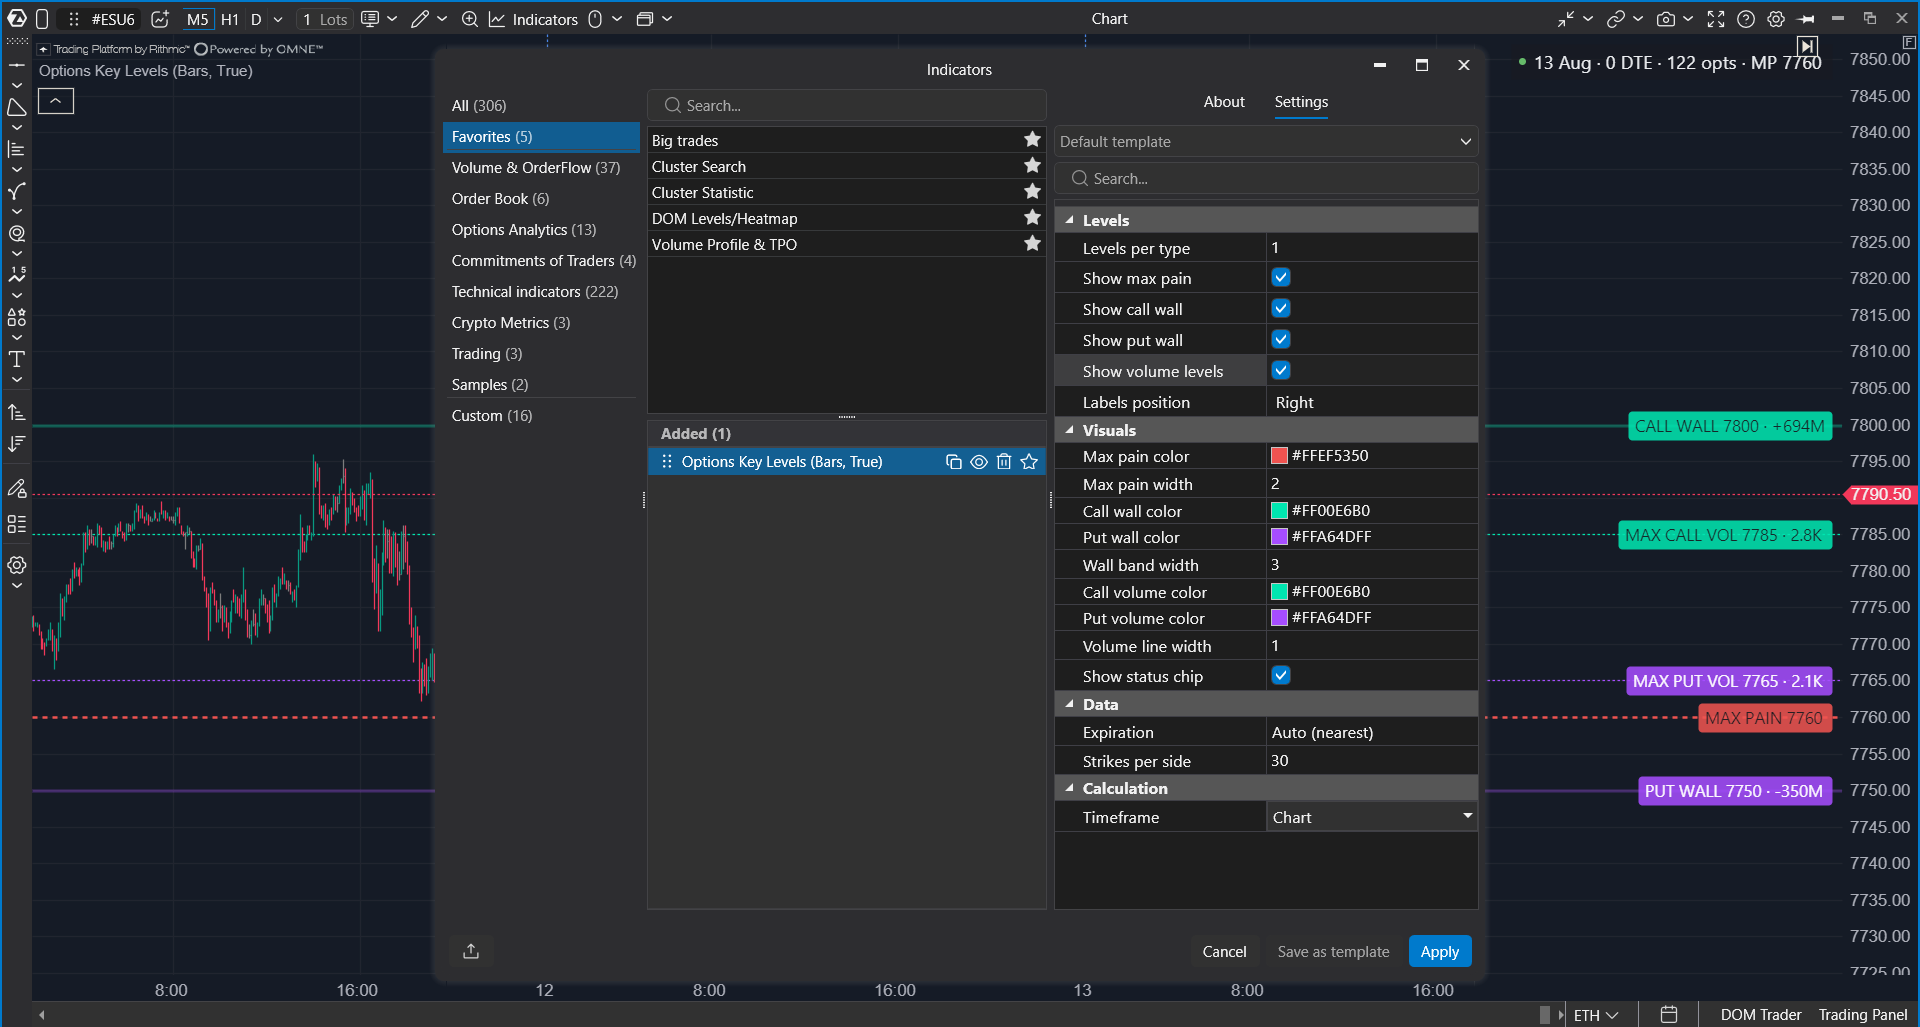Click the export icon in Indicators dialog

pyautogui.click(x=471, y=951)
